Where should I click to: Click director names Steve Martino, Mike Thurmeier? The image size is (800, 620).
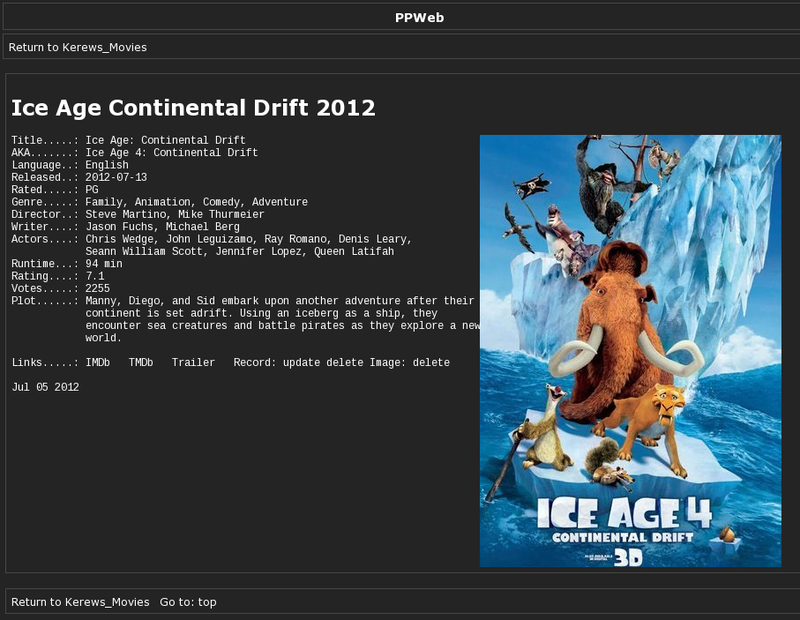(175, 214)
